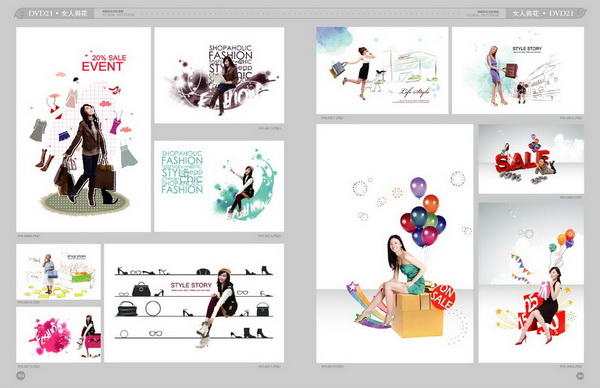Select the red 3D SALE thumbnail

[531, 159]
